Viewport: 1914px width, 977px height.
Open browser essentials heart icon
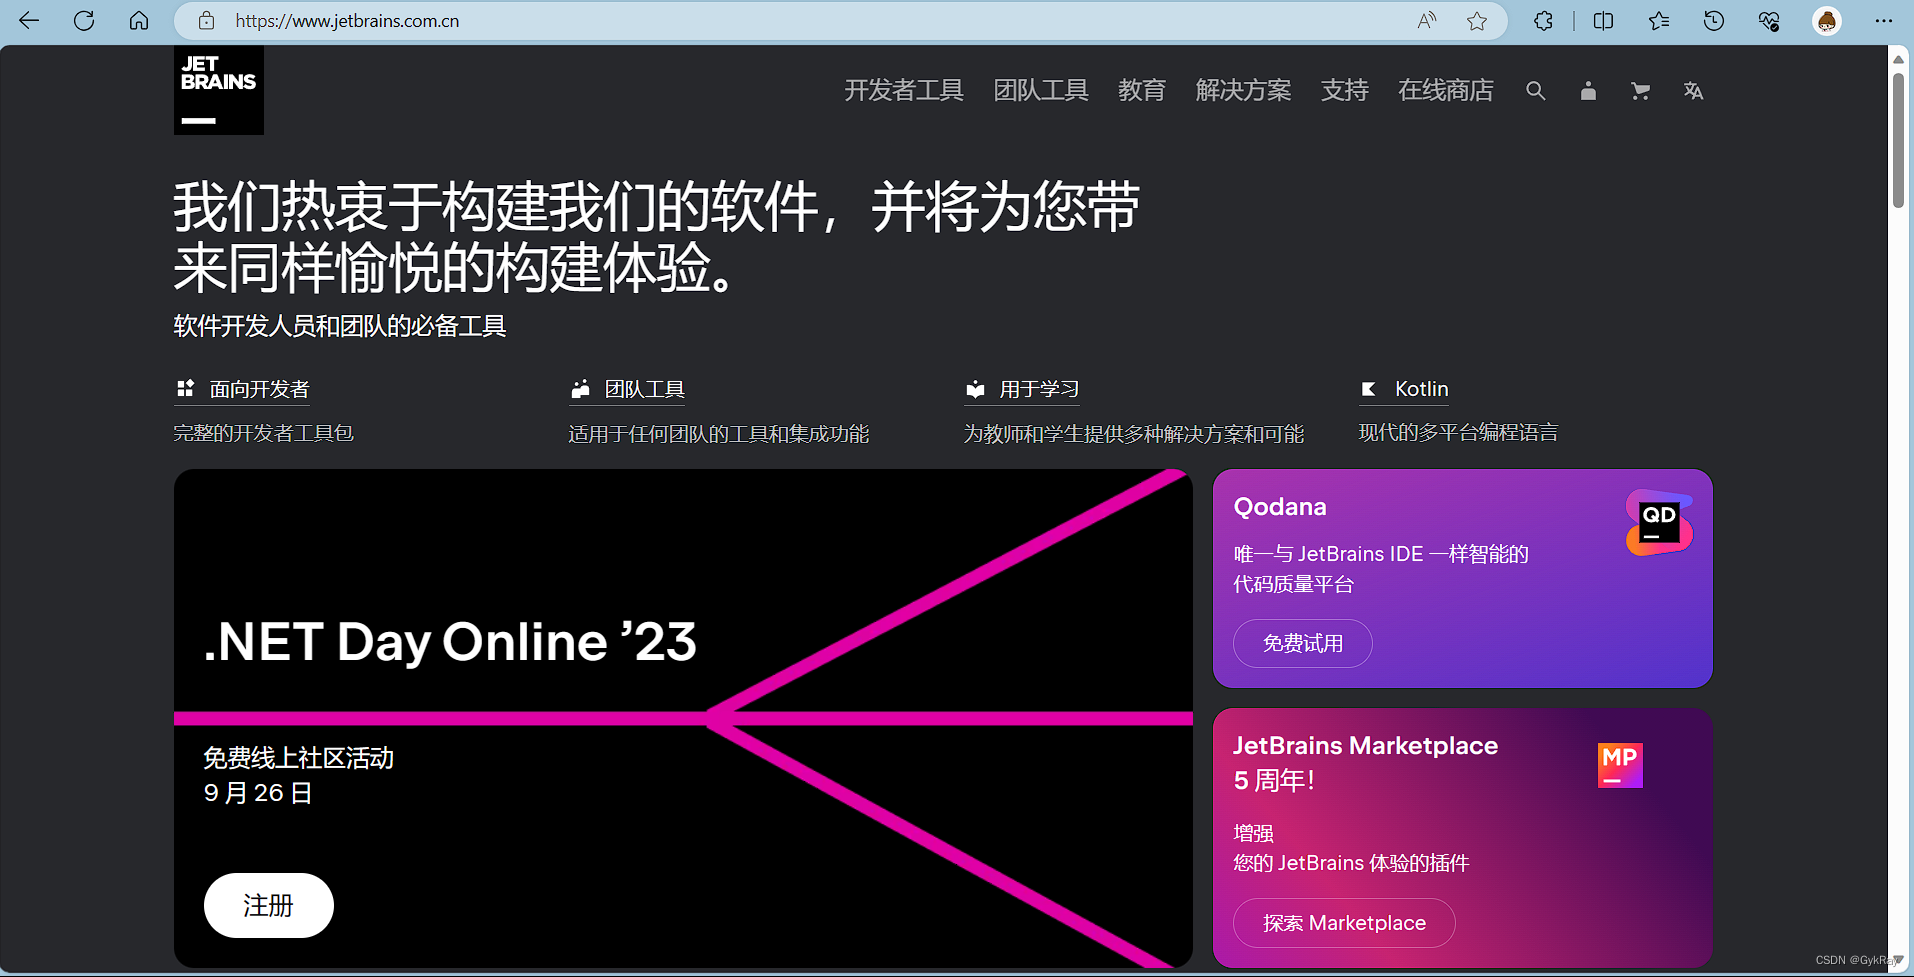(x=1769, y=20)
